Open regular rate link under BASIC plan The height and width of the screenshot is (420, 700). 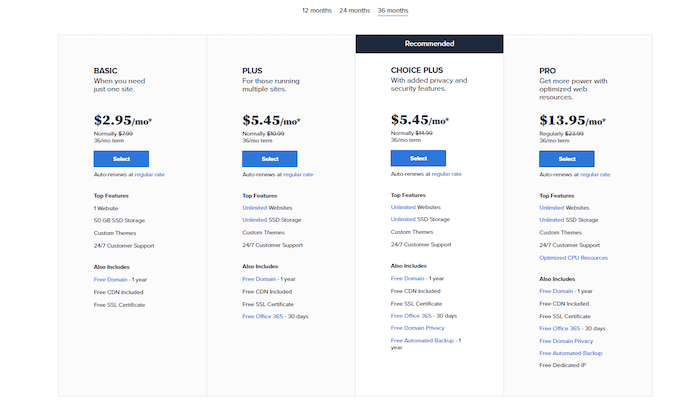(x=149, y=174)
